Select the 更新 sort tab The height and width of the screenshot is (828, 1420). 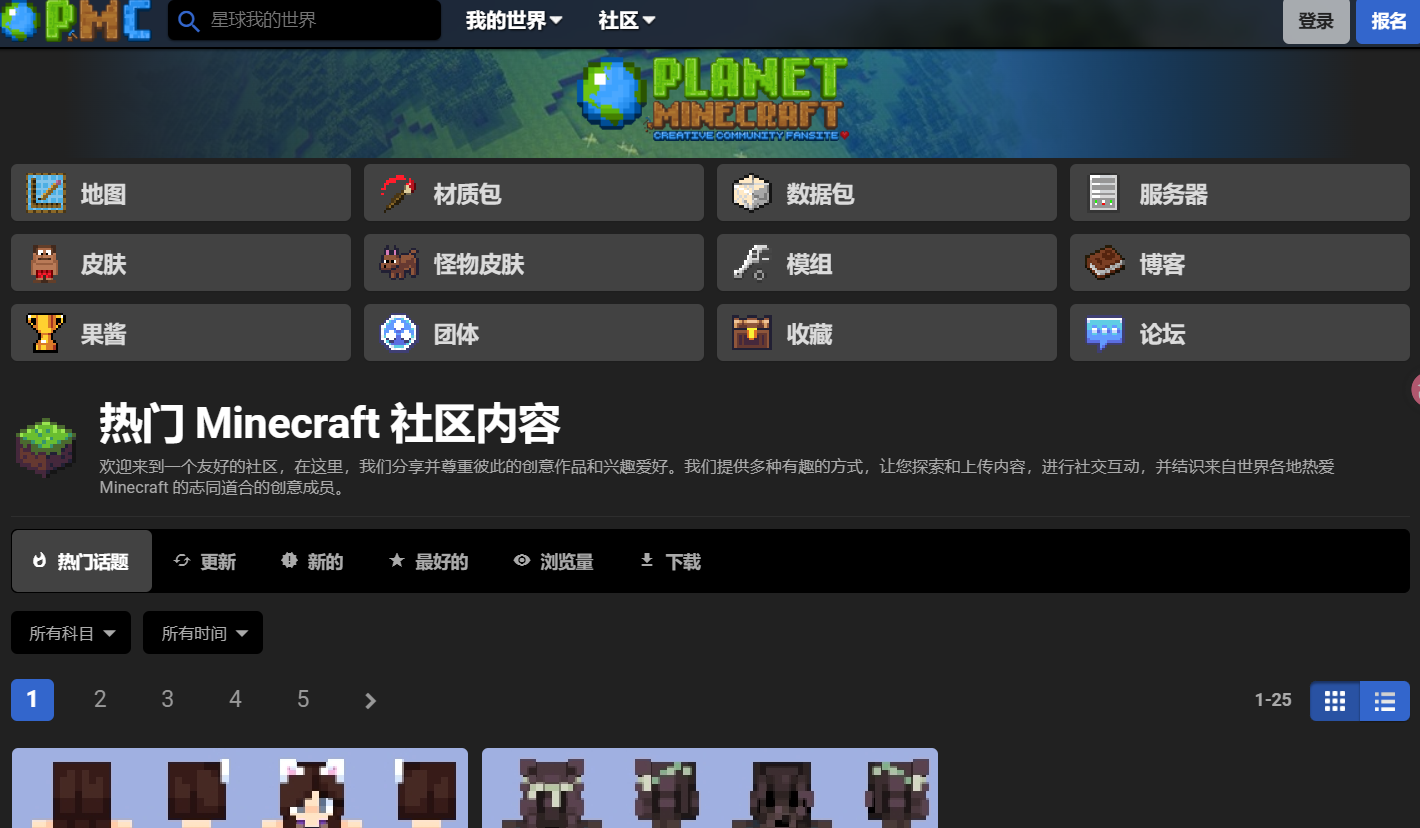205,561
